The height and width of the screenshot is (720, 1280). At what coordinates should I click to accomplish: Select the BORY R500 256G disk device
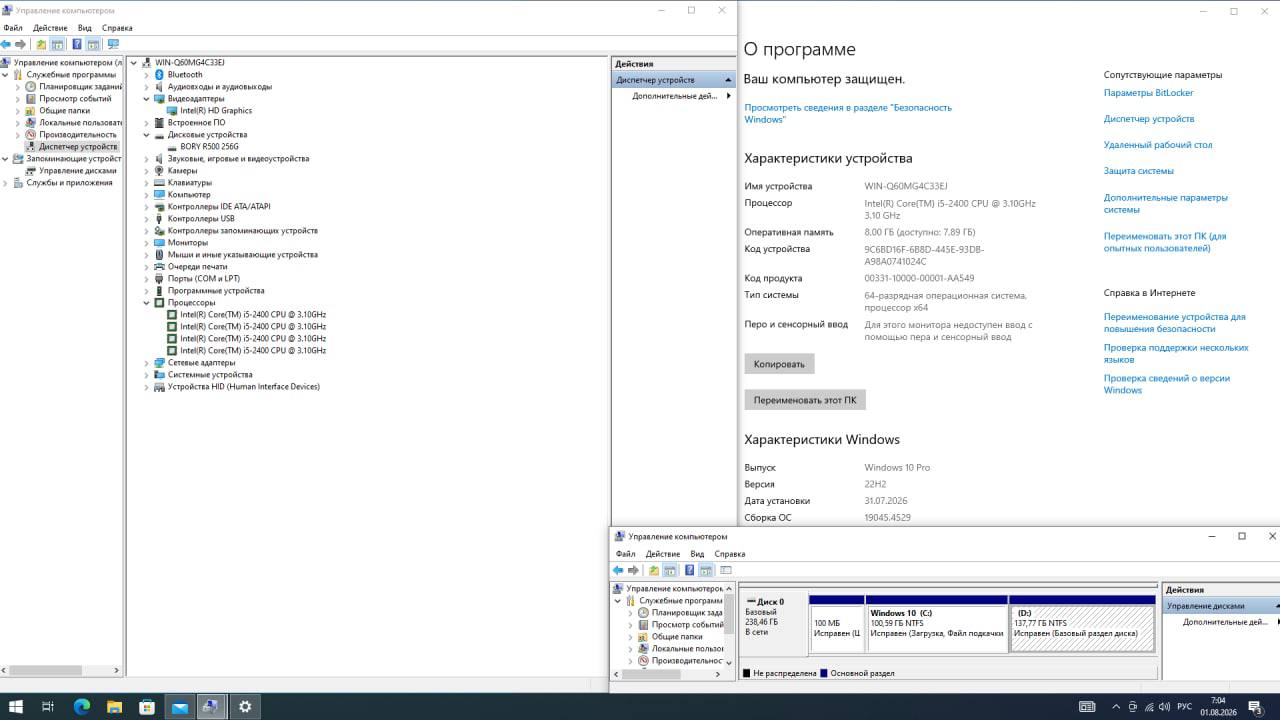209,147
